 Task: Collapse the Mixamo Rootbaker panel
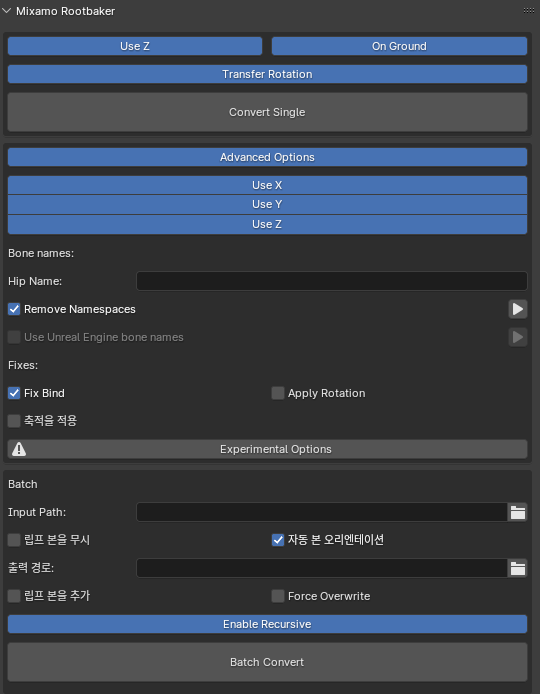[x=7, y=11]
